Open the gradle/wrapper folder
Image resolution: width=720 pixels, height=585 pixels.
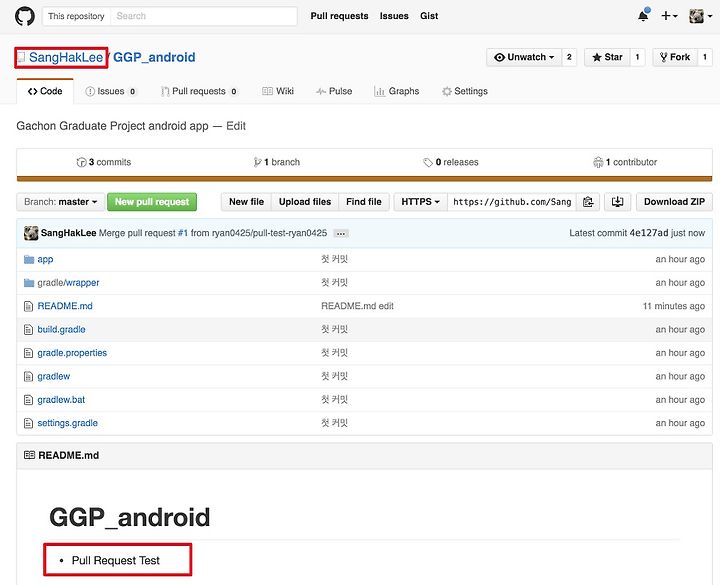(68, 283)
